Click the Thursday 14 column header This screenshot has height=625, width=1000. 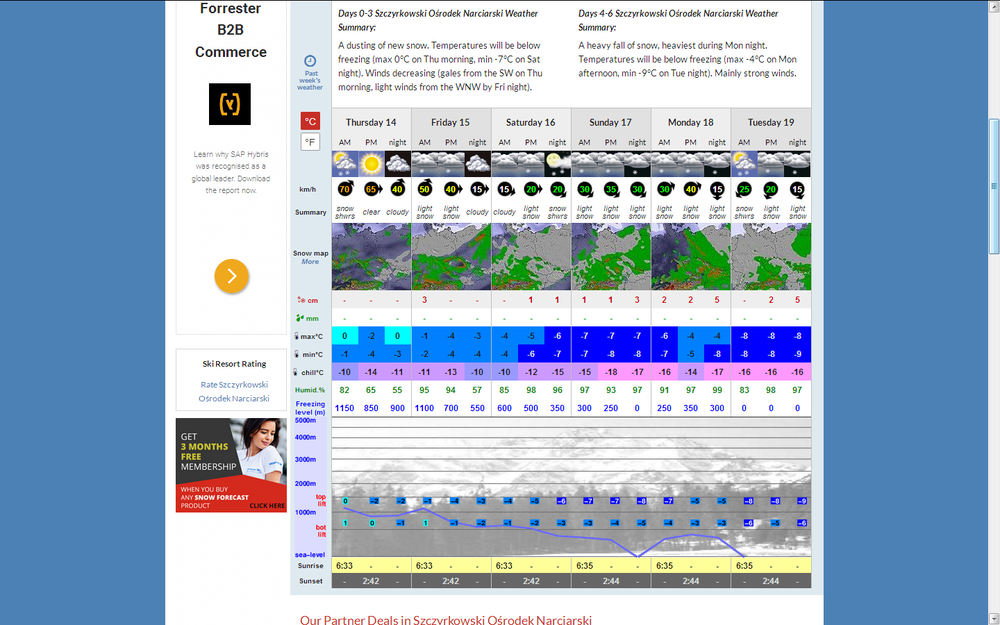click(x=371, y=122)
